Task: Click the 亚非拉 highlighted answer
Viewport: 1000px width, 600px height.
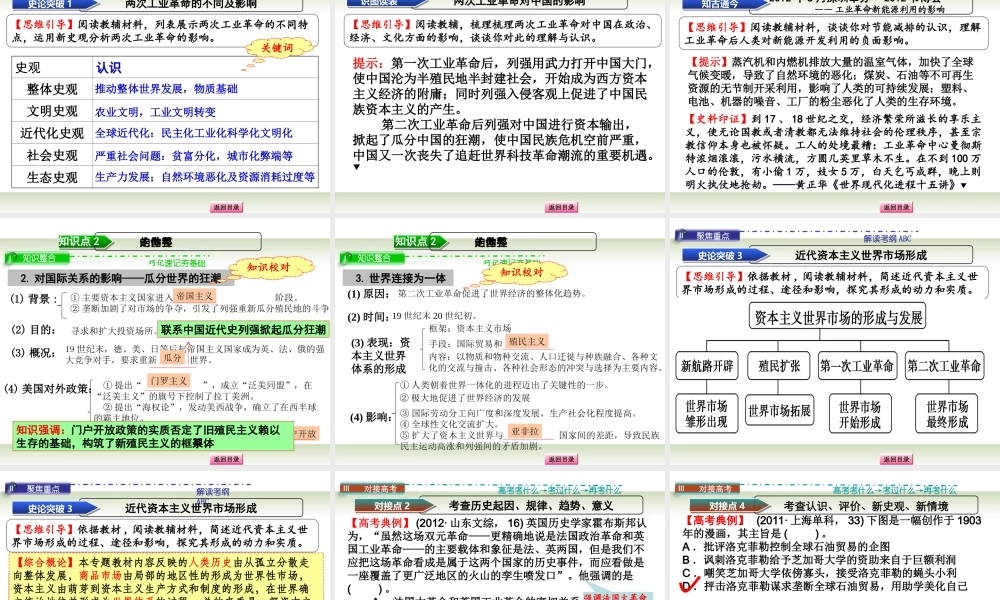Action: pyautogui.click(x=525, y=431)
